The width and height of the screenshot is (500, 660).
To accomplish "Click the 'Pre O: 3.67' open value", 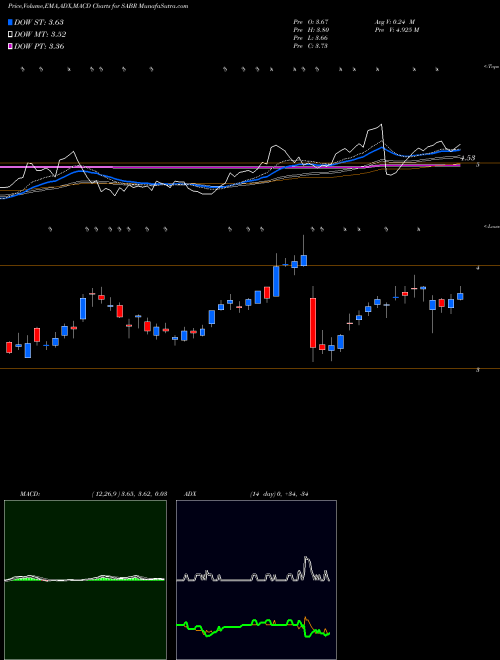I will 311,22.
